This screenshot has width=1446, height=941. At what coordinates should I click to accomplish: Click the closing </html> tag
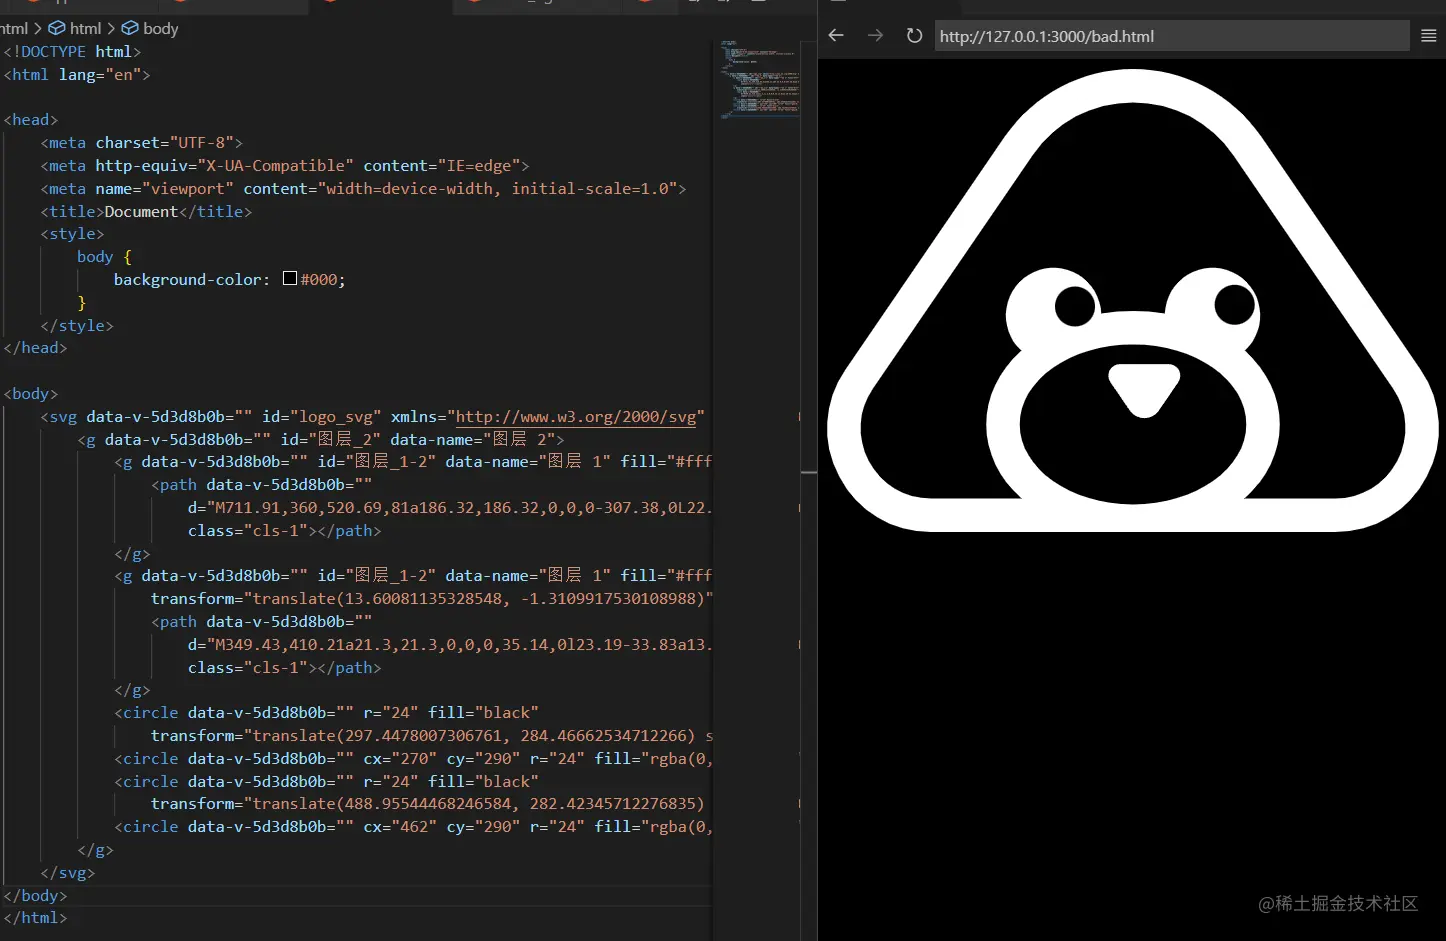coord(35,918)
